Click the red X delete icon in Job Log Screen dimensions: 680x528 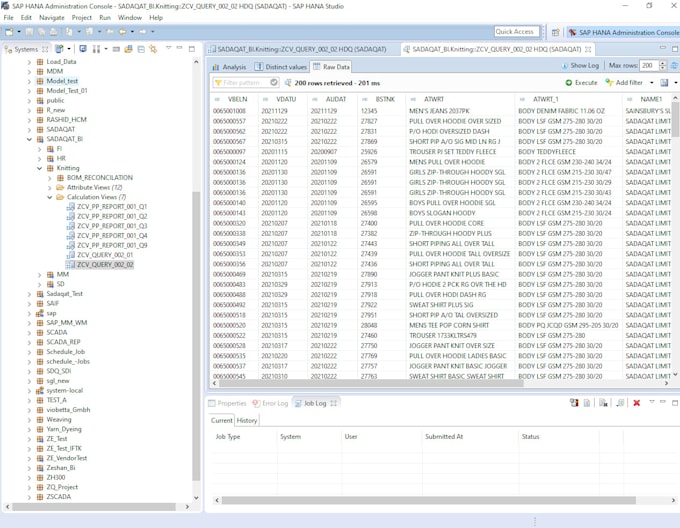[637, 403]
